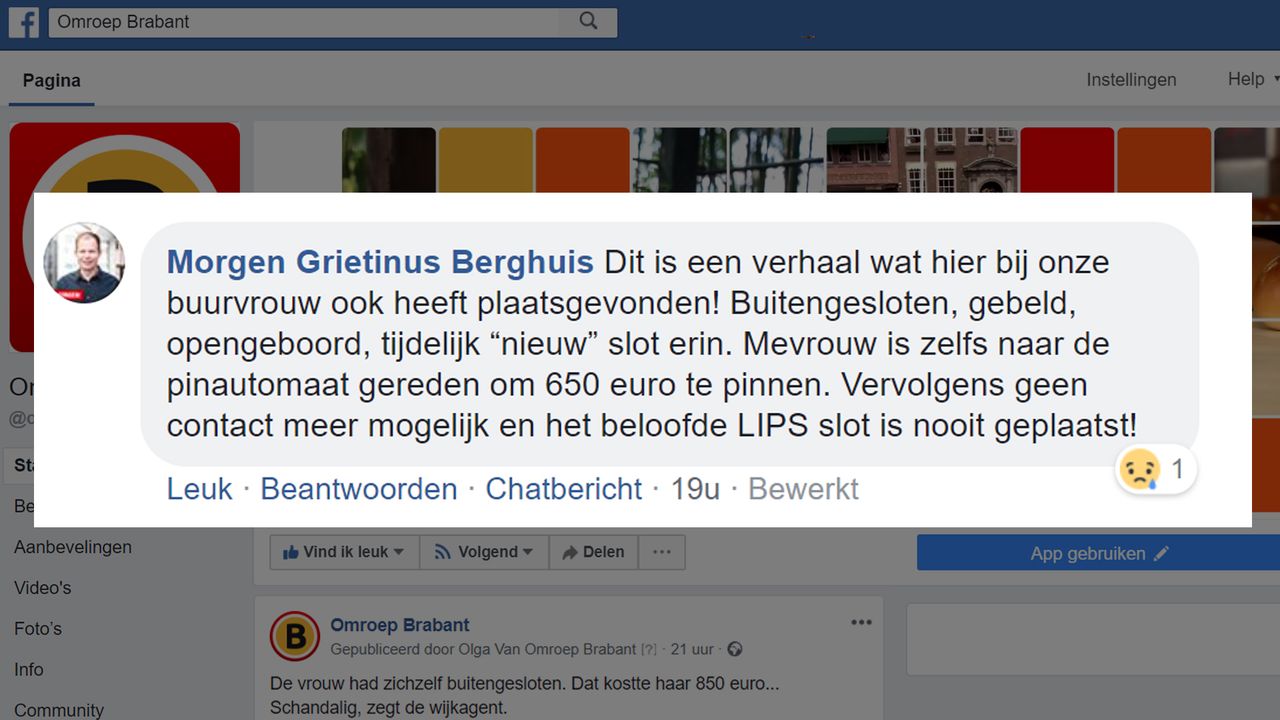
Task: Open Instellingen in the top bar
Action: point(1131,80)
